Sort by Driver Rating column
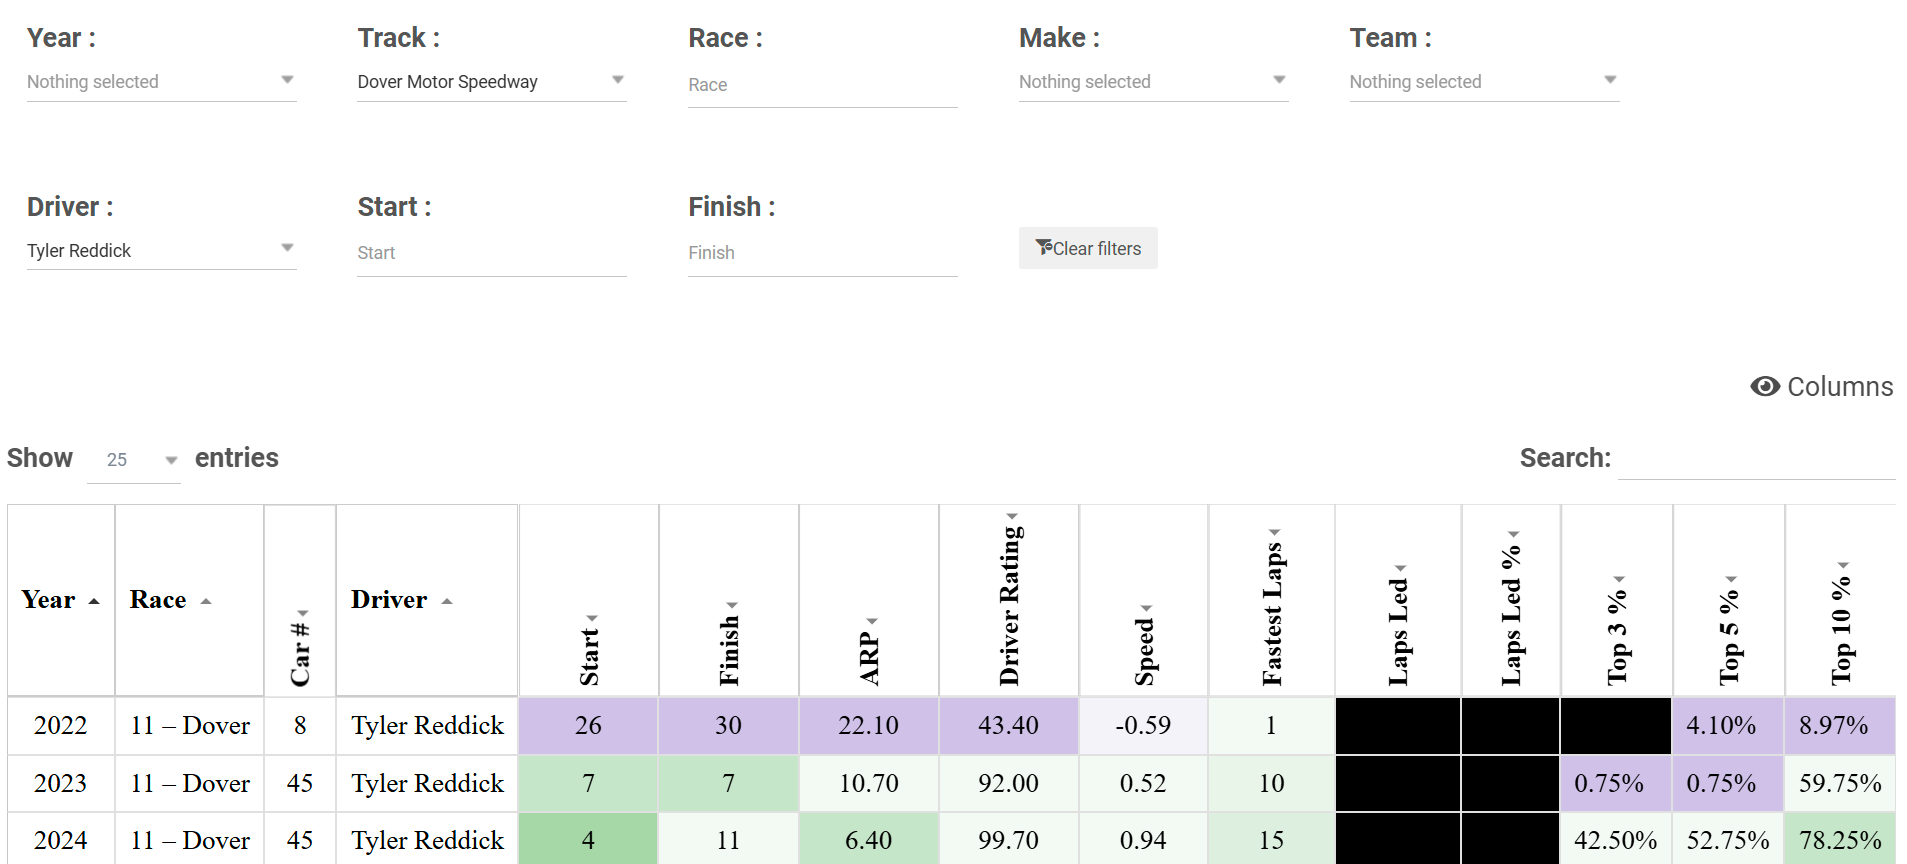 pyautogui.click(x=1009, y=600)
